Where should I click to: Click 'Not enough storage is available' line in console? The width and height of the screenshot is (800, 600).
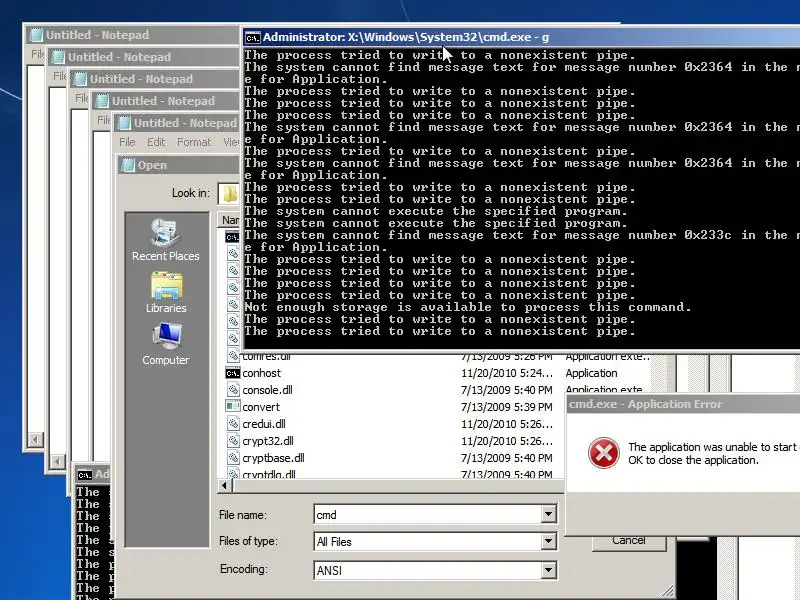point(467,307)
